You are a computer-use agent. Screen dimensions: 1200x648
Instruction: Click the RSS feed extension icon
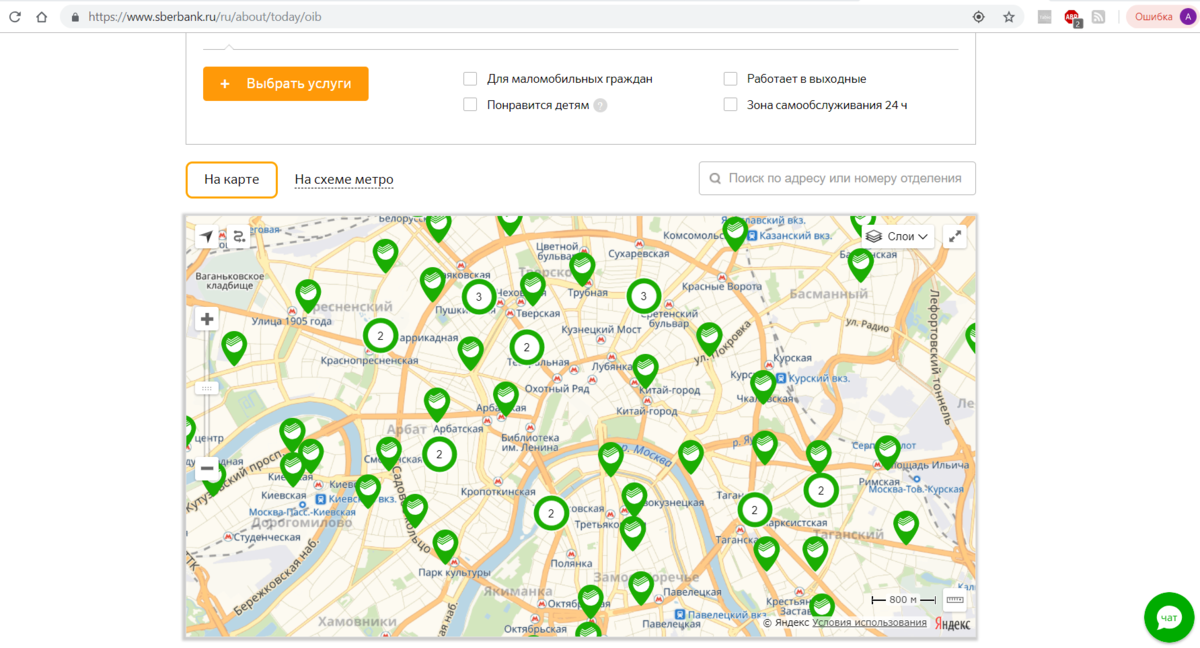1099,17
